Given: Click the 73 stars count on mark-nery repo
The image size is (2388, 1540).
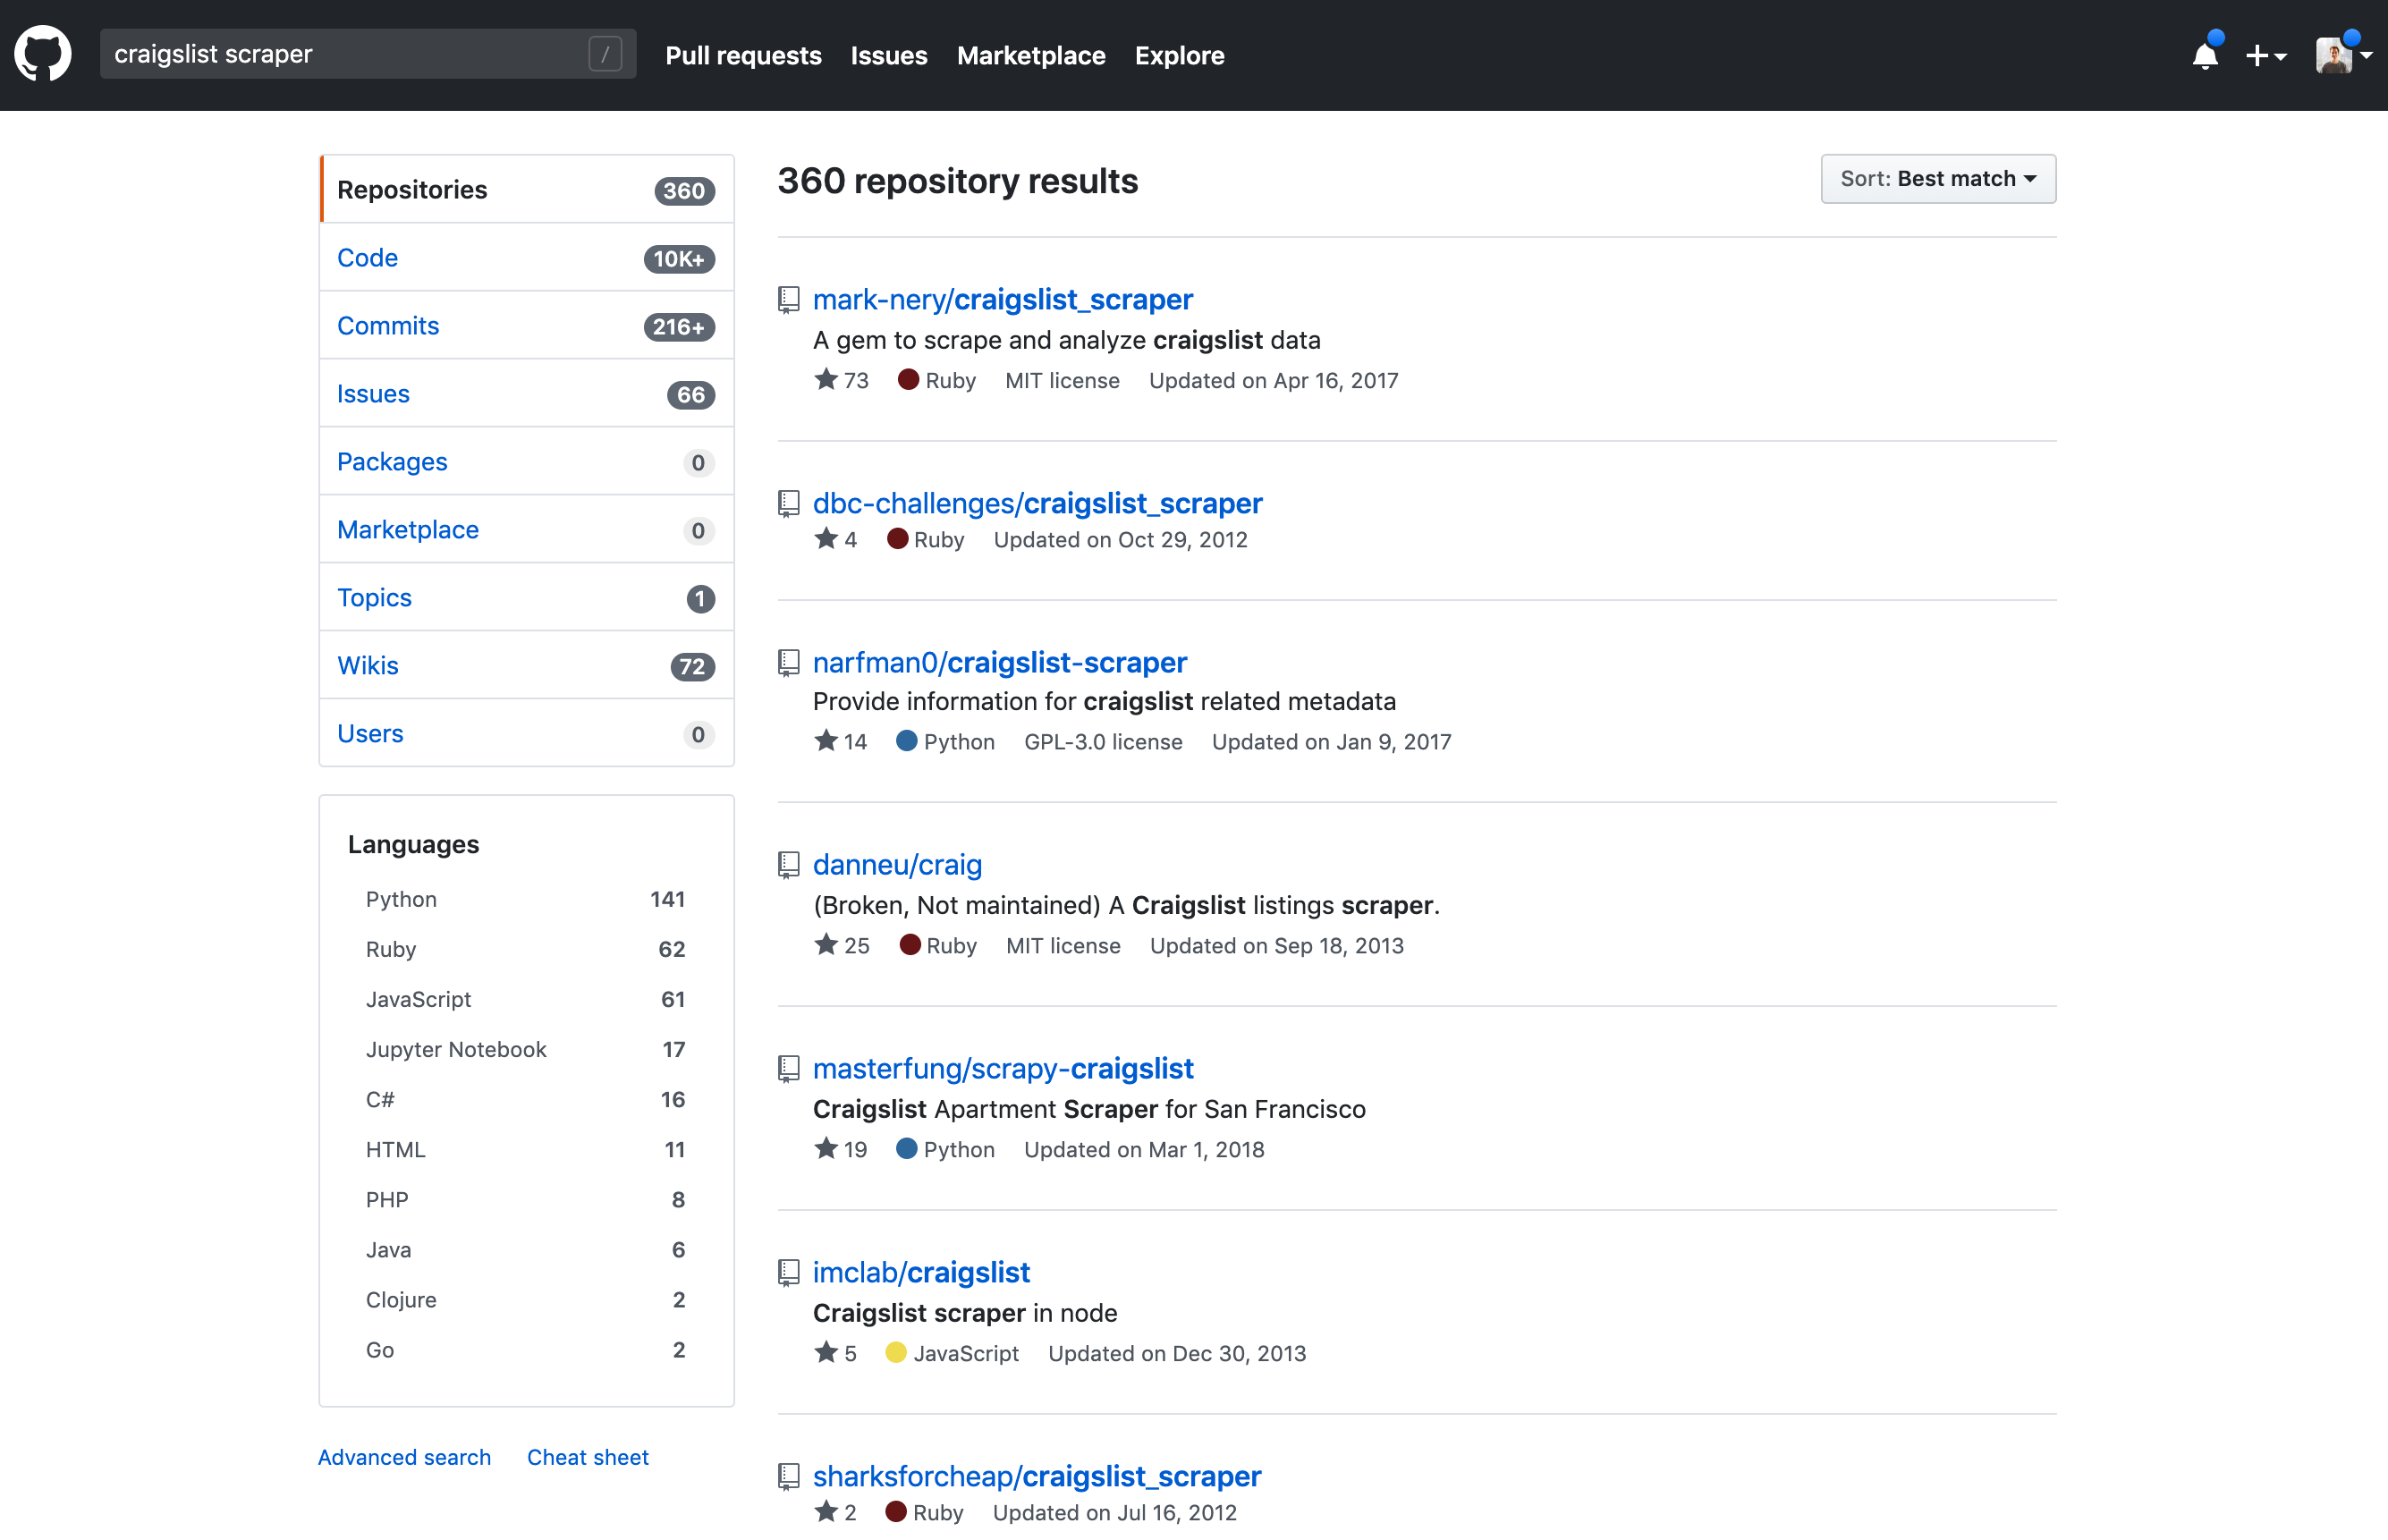Looking at the screenshot, I should tap(841, 380).
